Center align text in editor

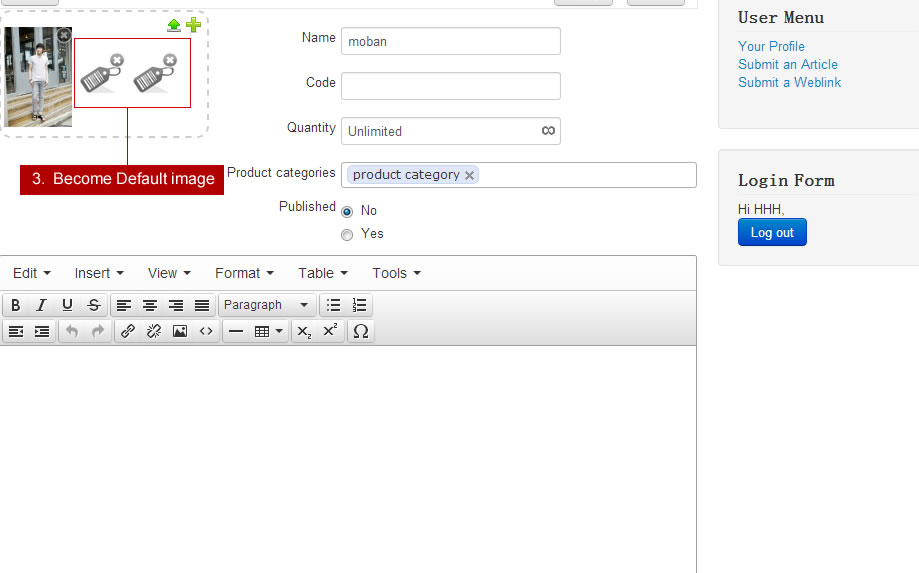[150, 305]
